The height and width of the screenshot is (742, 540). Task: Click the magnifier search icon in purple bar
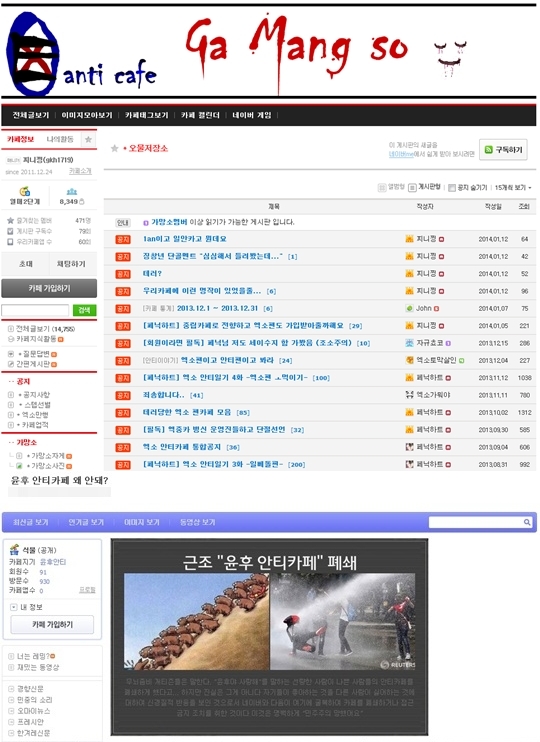click(527, 522)
